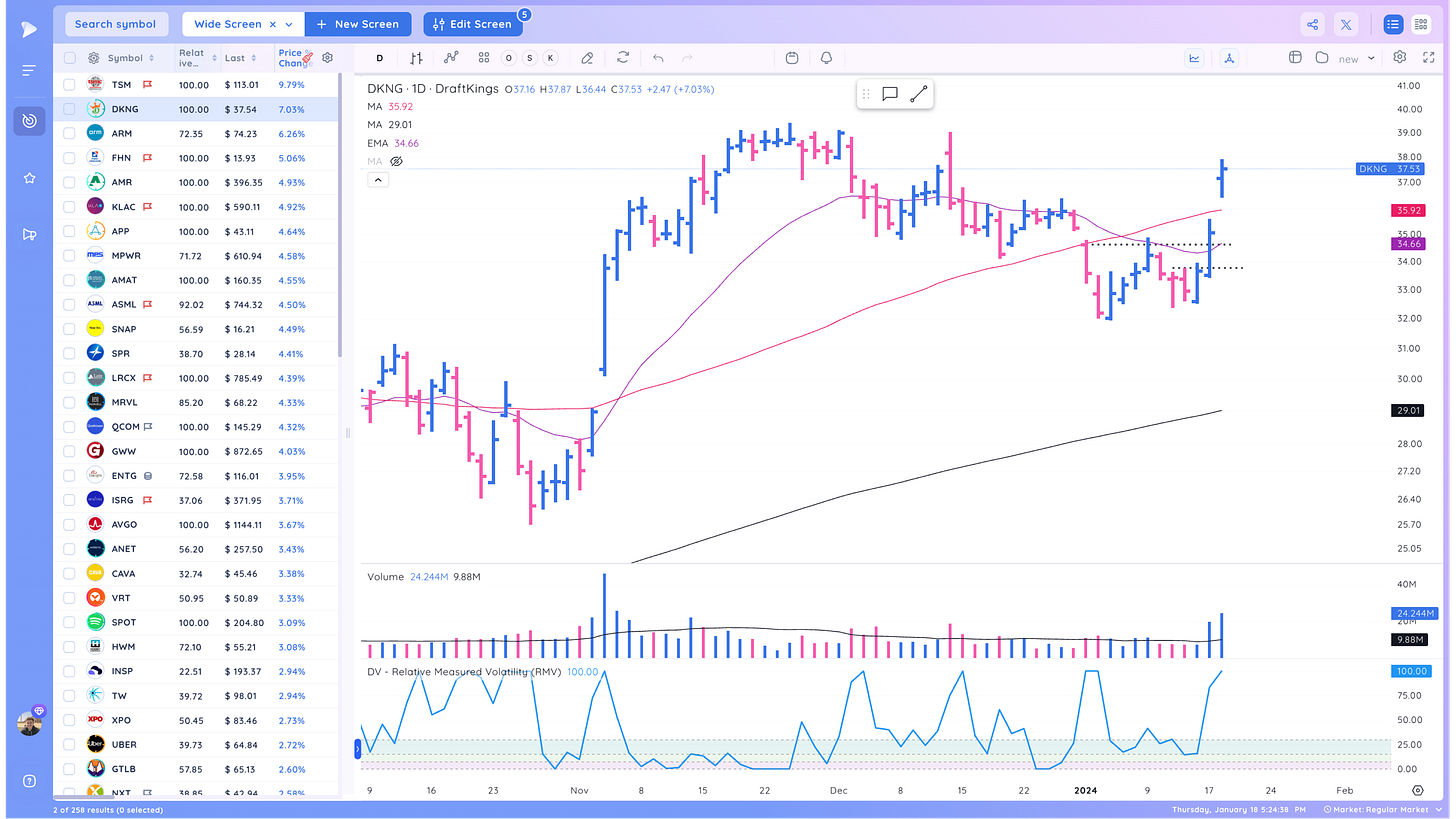Image resolution: width=1456 pixels, height=819 pixels.
Task: Open the hamburger menu icon in sidebar
Action: coord(29,70)
